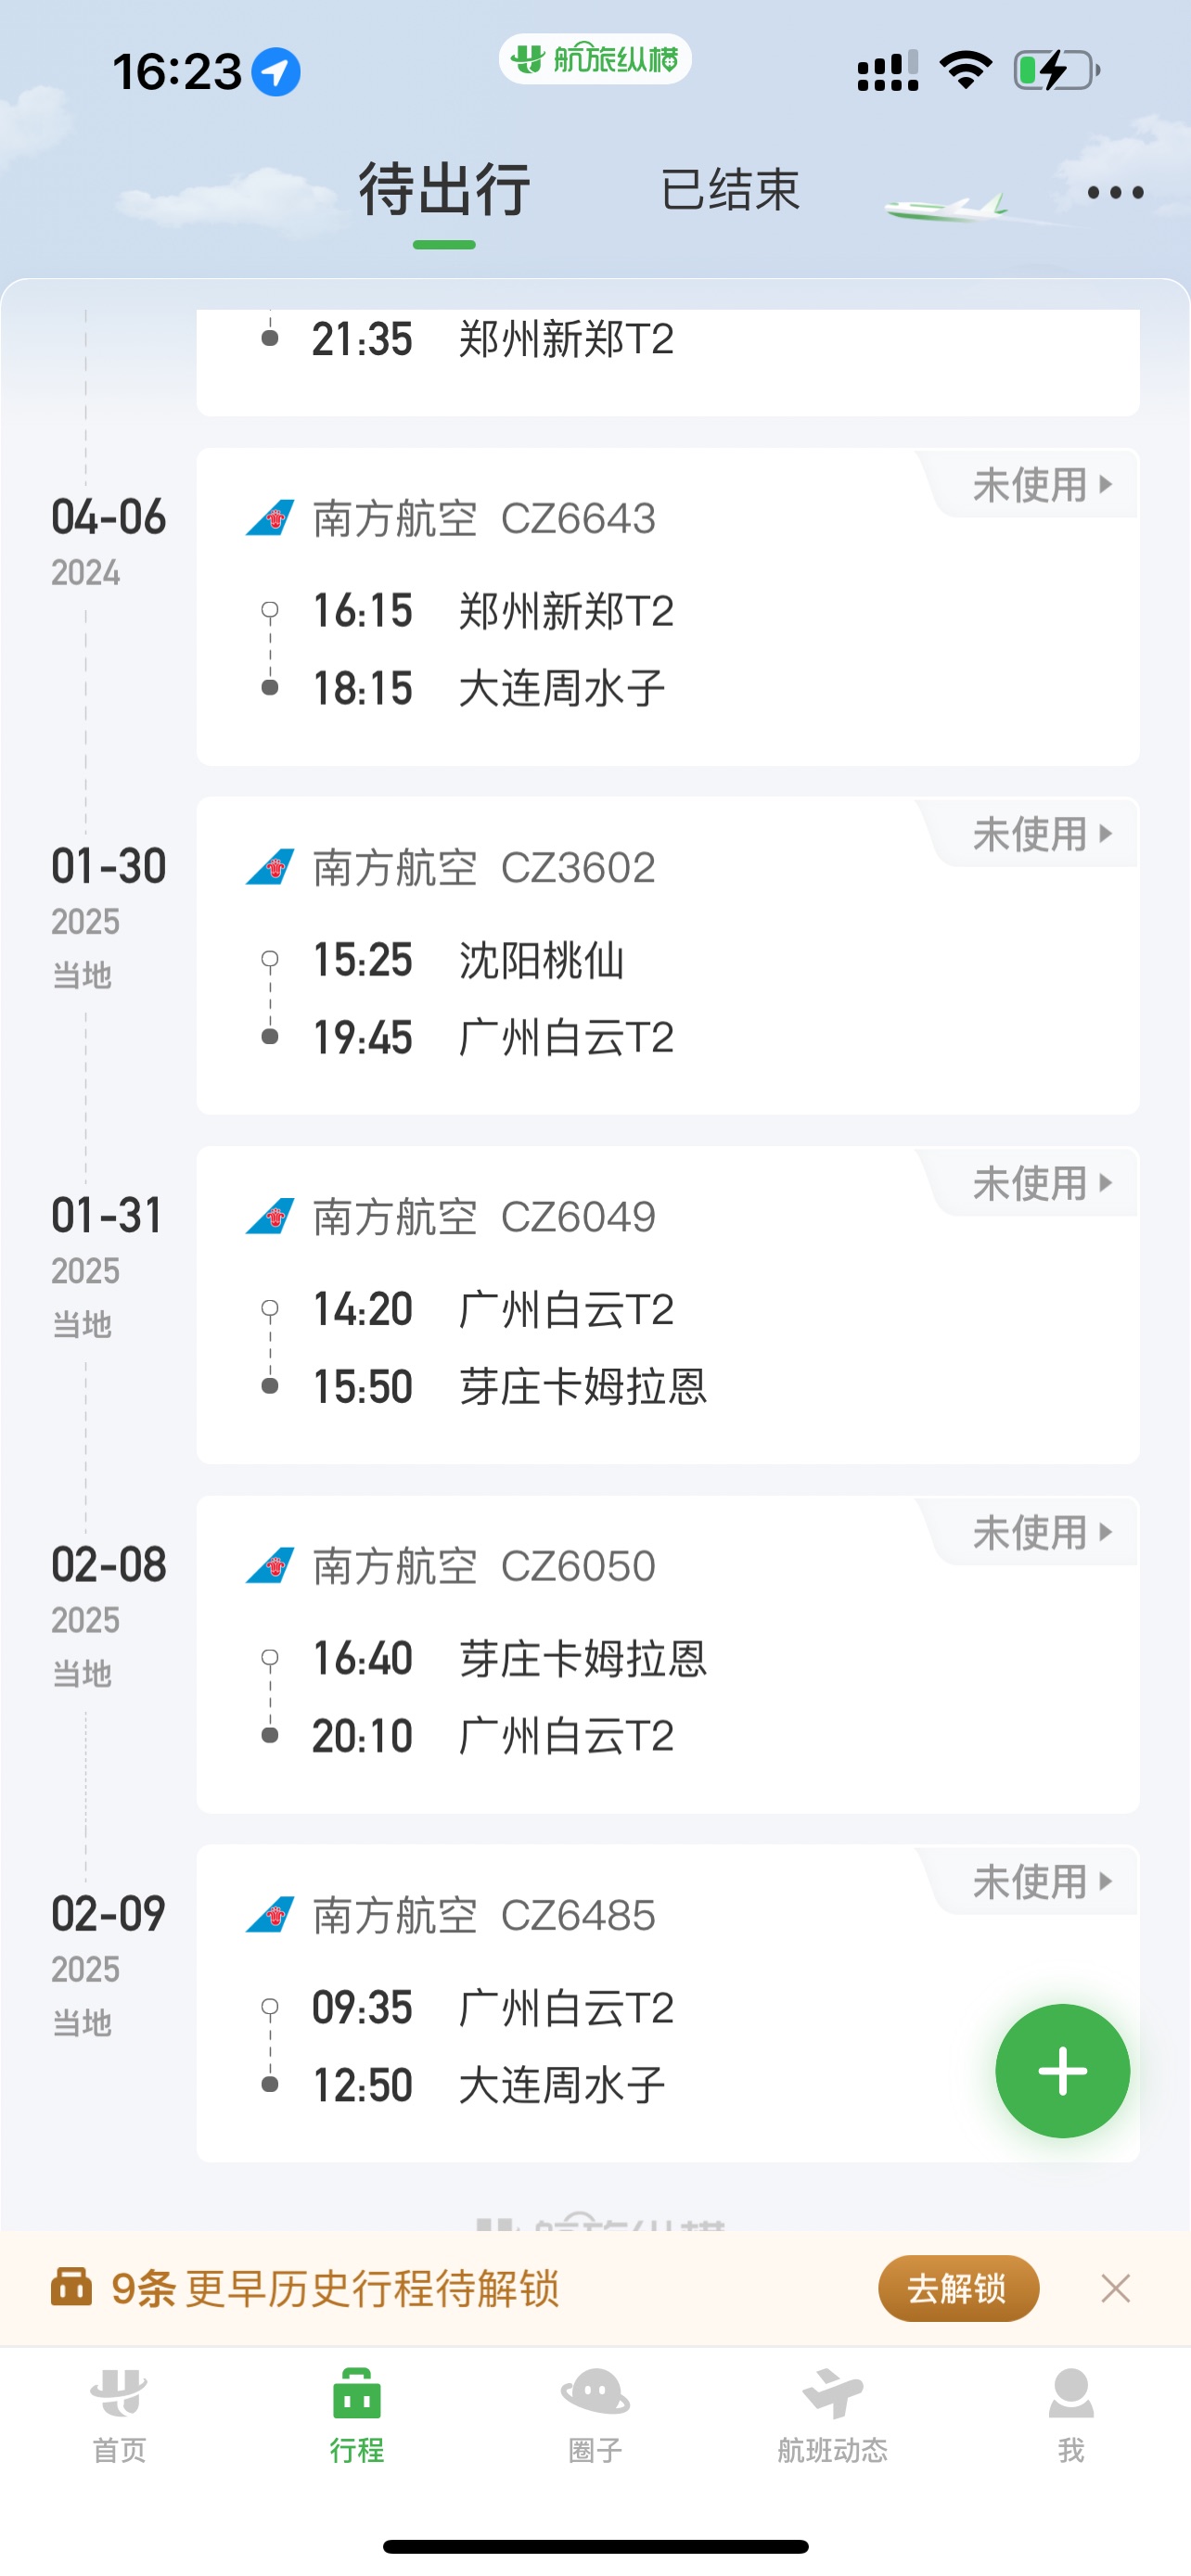Dismiss the history unlock banner
The image size is (1191, 2576).
(1115, 2288)
